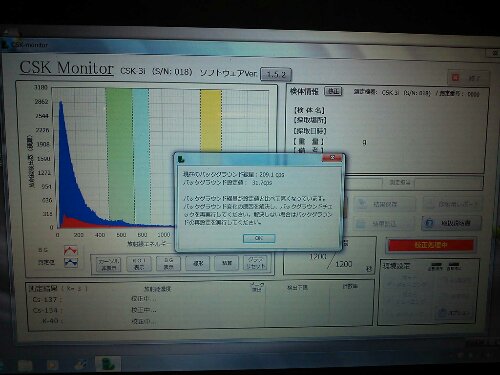Open the orange media player taskbar icon
500x375 pixels.
coord(52,365)
